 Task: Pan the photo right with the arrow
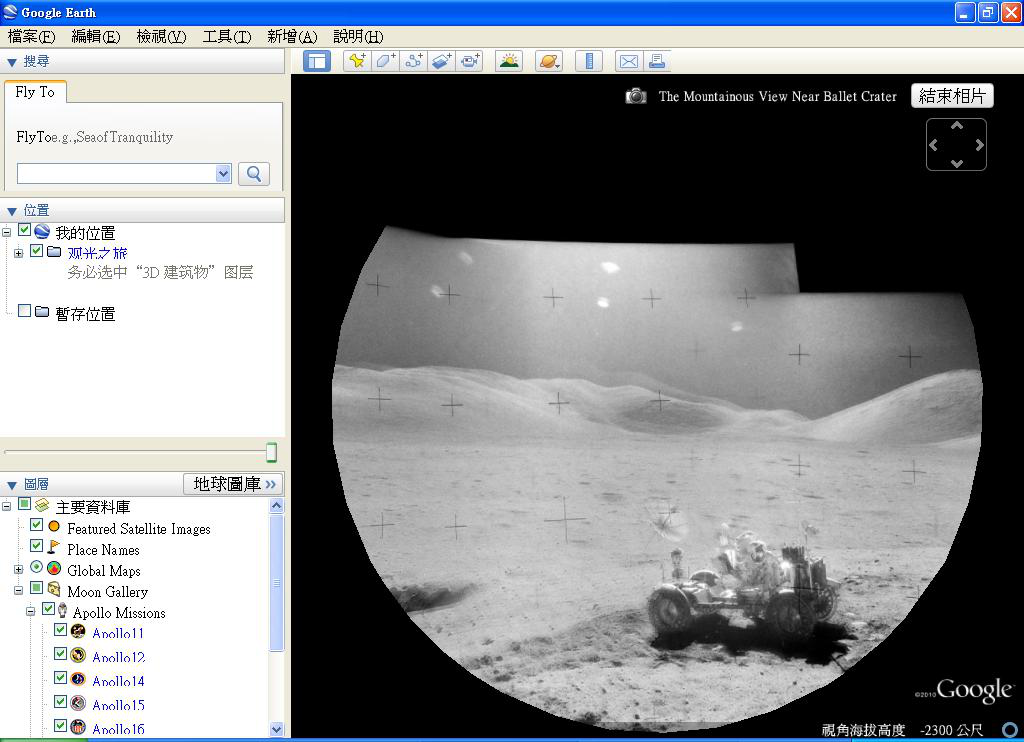click(980, 145)
